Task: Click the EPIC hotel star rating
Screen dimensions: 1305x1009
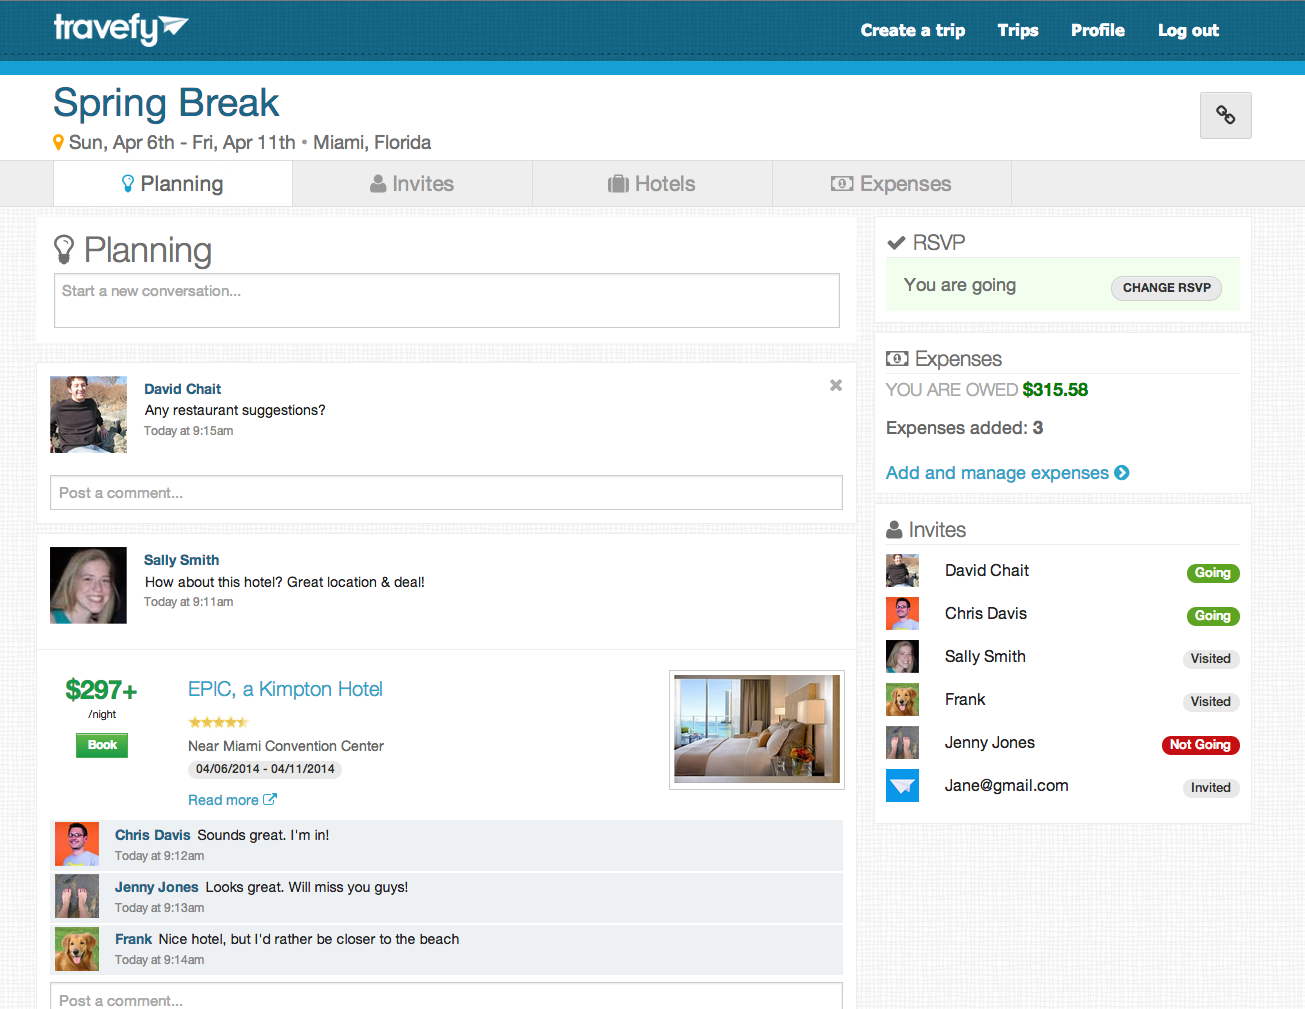Action: (x=218, y=722)
